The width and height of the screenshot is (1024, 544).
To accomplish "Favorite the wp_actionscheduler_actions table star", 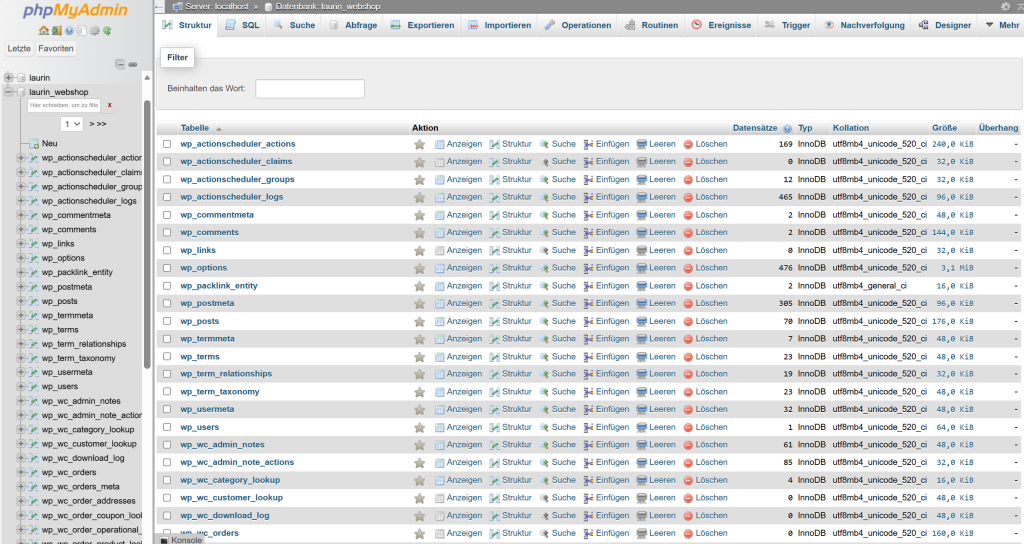I will [x=419, y=144].
